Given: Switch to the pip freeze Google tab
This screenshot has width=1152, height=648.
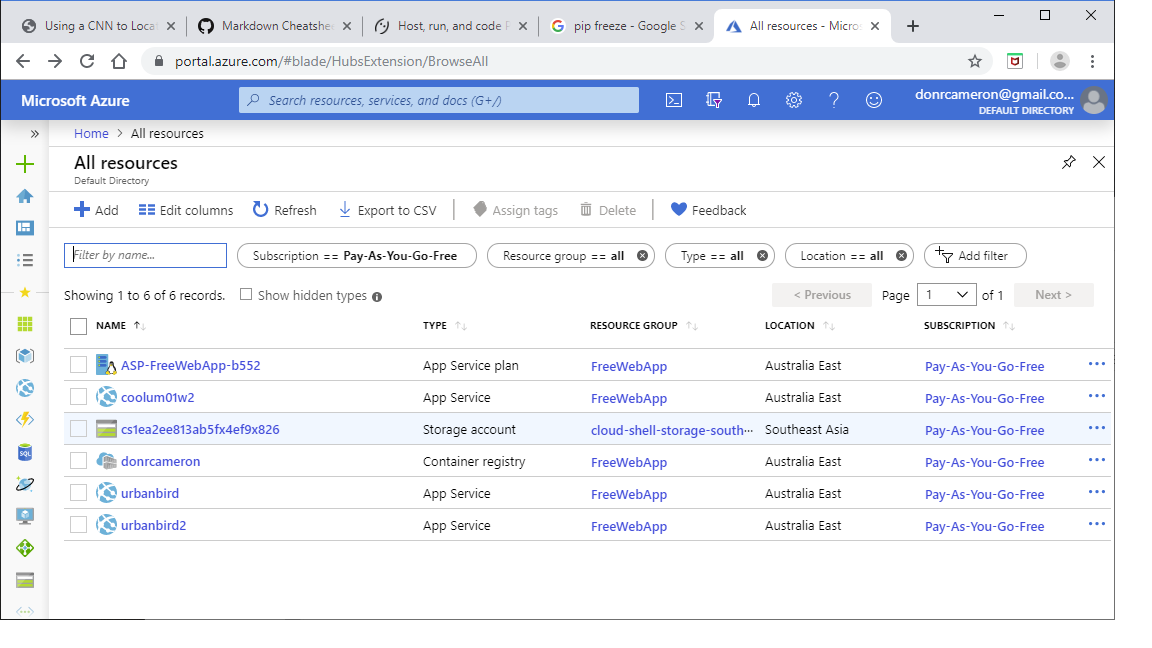Looking at the screenshot, I should [x=627, y=26].
